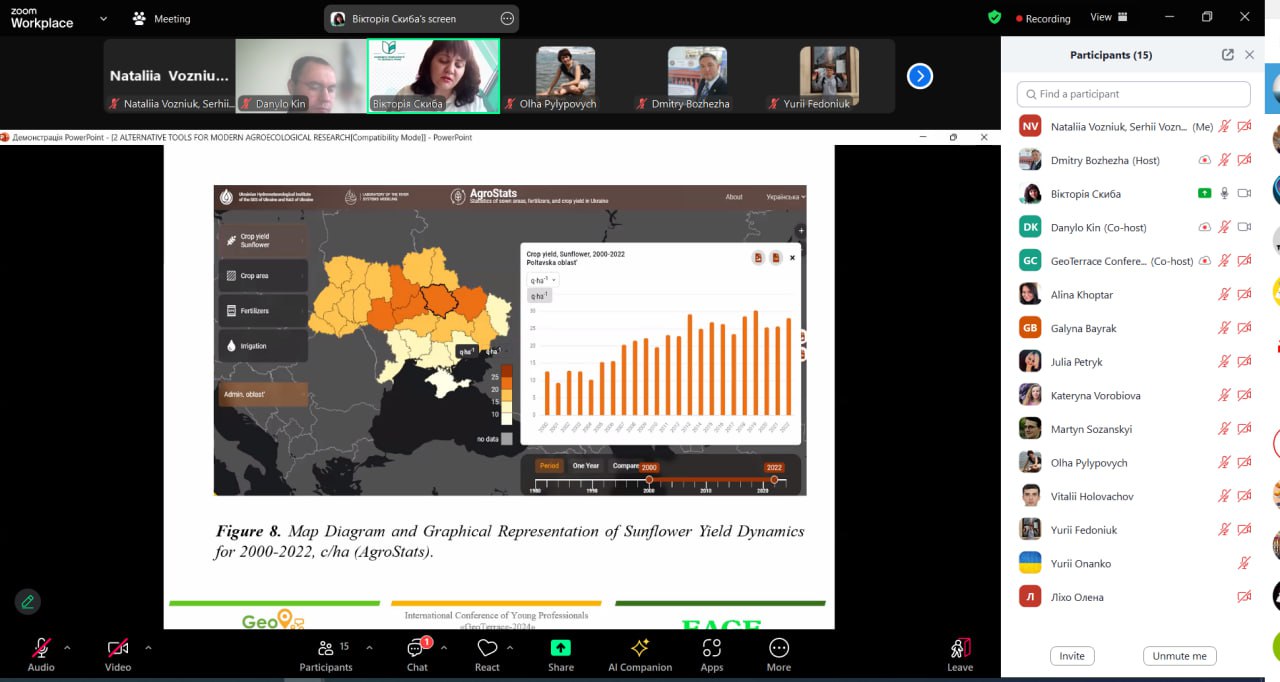1280x682 pixels.
Task: Select Вікторія Скиба video tile
Action: [434, 76]
